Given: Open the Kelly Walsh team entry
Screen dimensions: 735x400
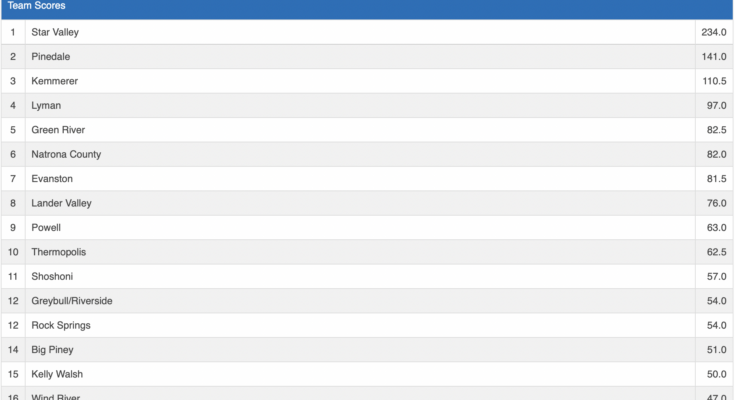Looking at the screenshot, I should (57, 374).
